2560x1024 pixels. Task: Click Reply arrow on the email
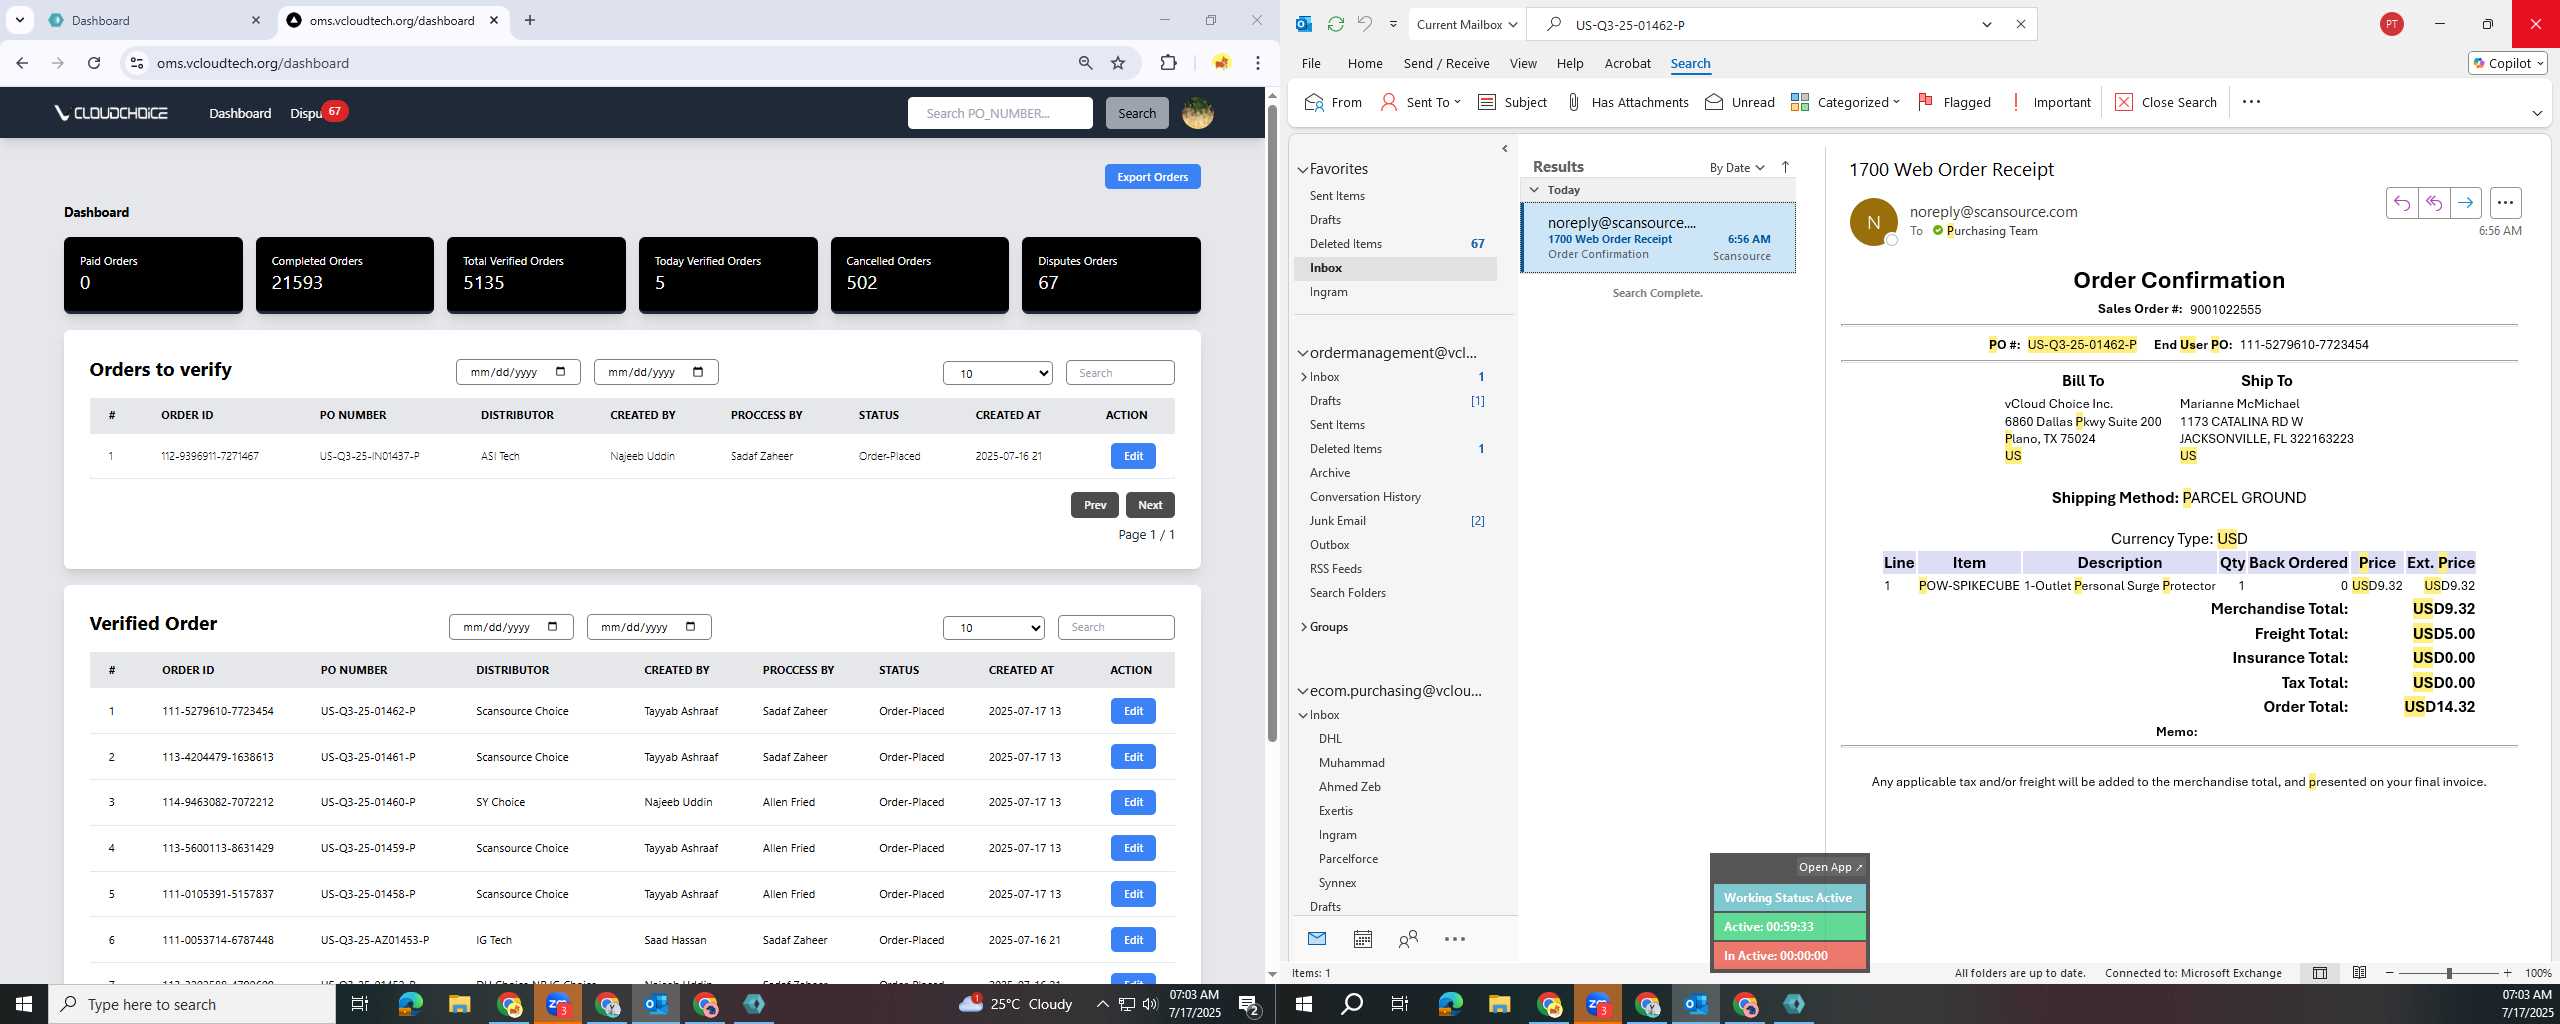[2401, 203]
